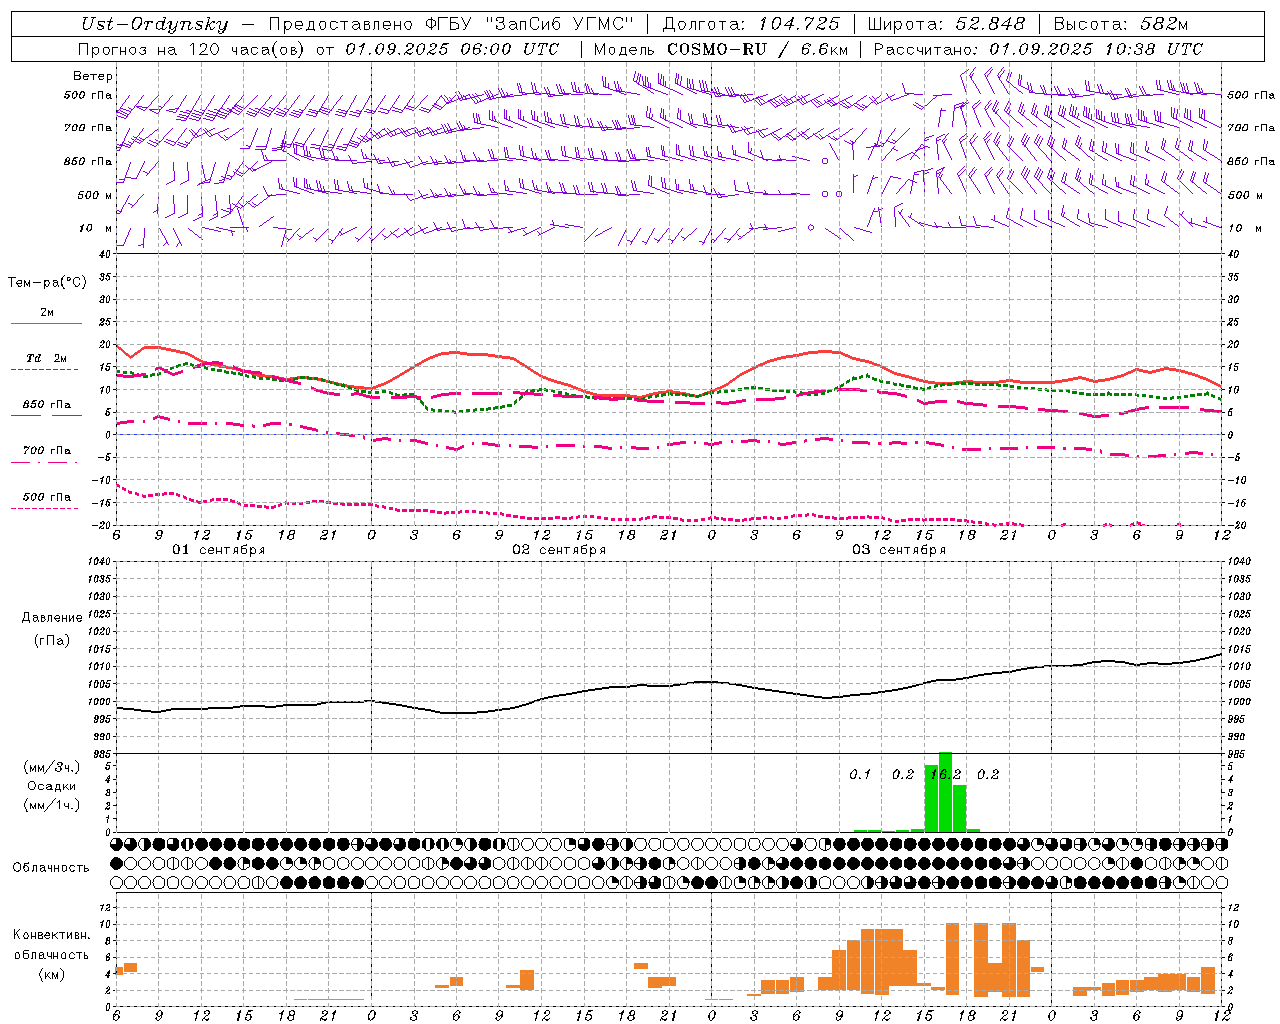Click the red 2м temperature legend line

[46, 323]
